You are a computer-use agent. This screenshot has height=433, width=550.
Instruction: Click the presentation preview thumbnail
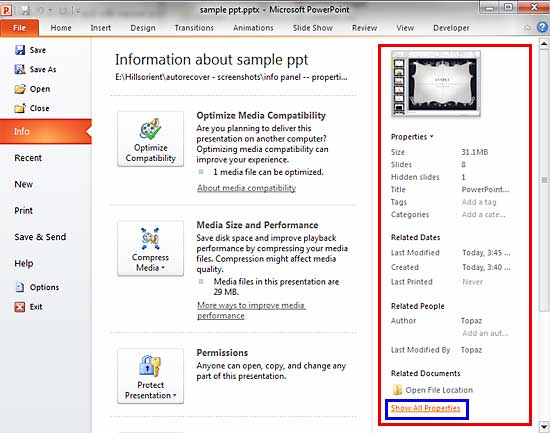click(x=436, y=84)
